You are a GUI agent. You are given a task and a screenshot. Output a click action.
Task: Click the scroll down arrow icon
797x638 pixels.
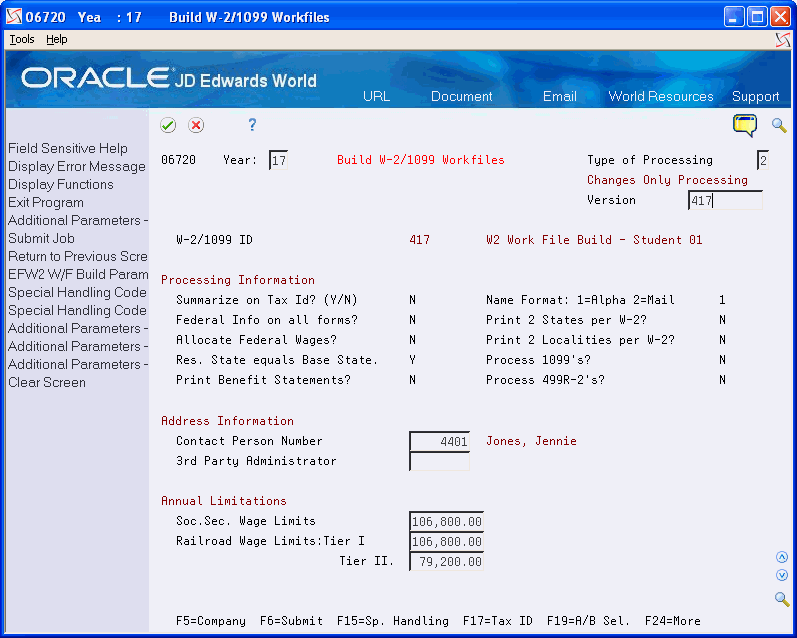782,575
